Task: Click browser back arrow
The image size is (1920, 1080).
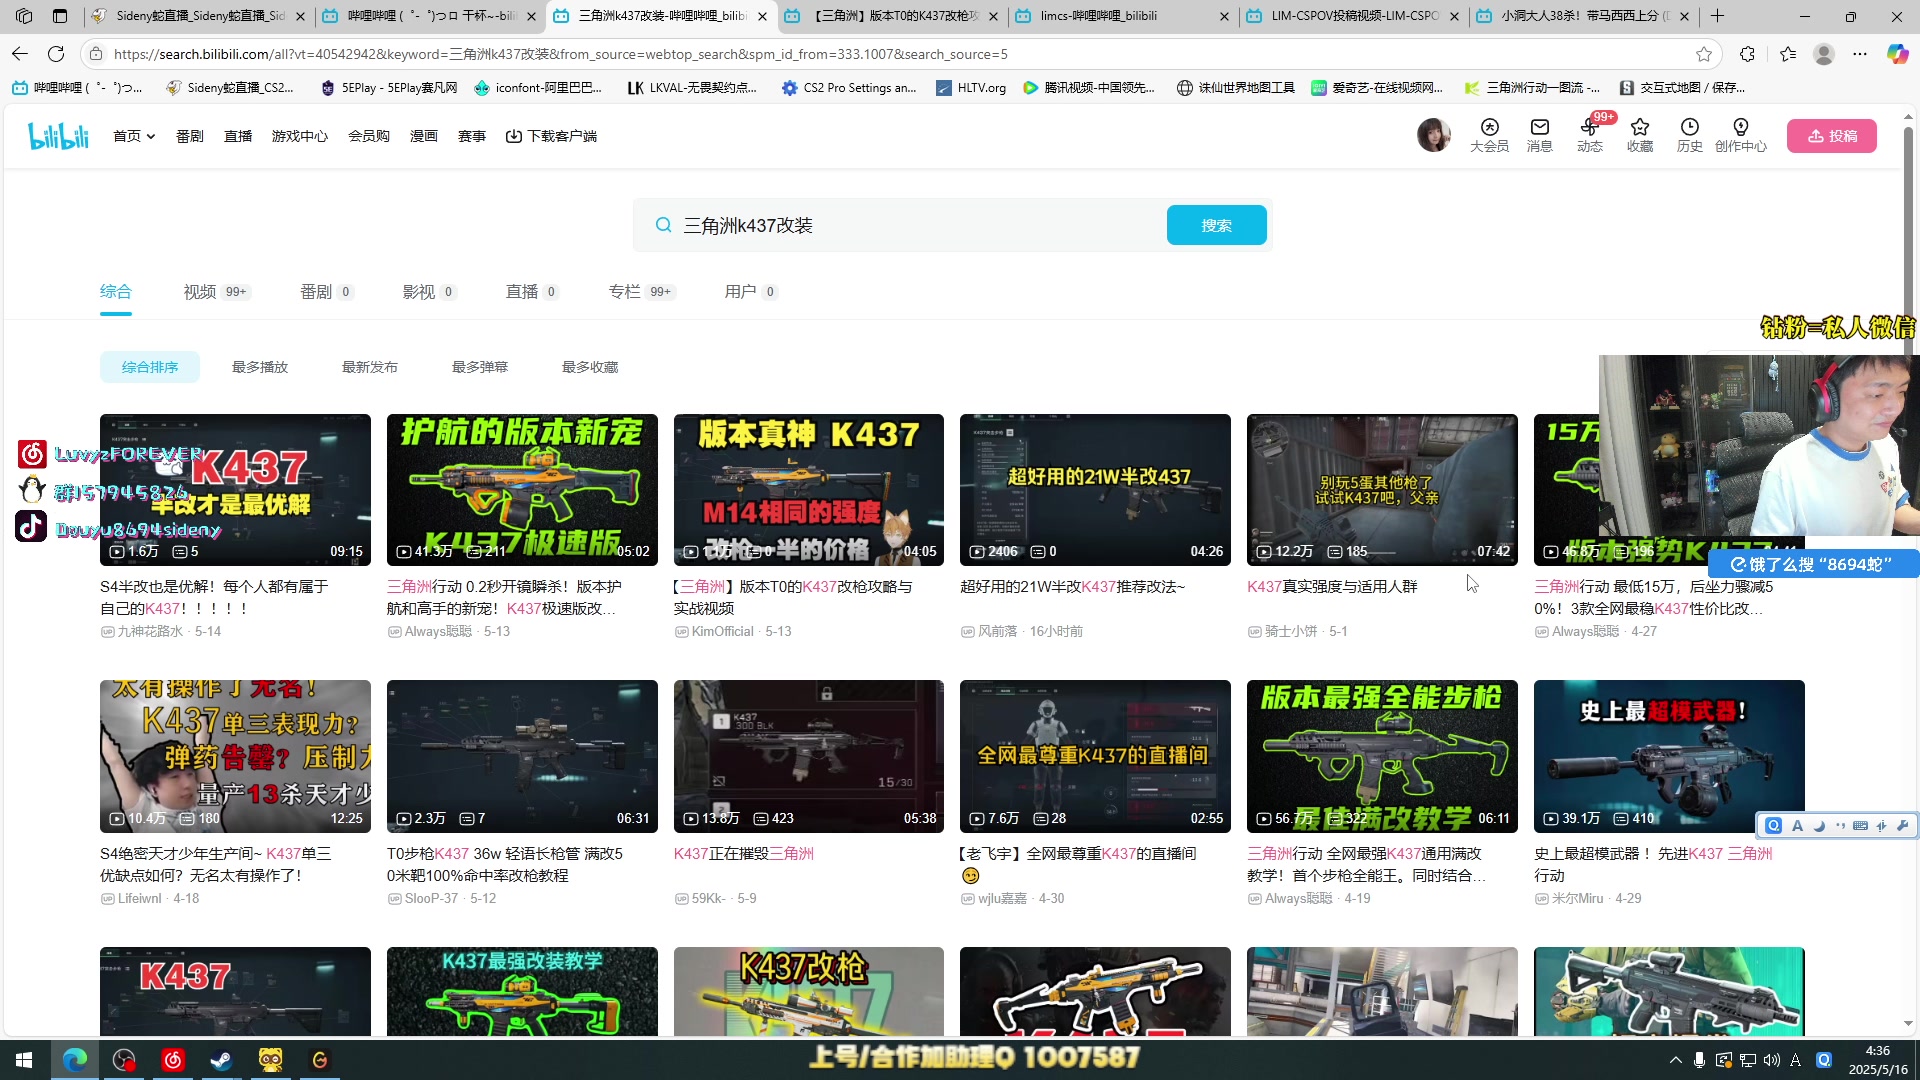Action: (x=20, y=54)
